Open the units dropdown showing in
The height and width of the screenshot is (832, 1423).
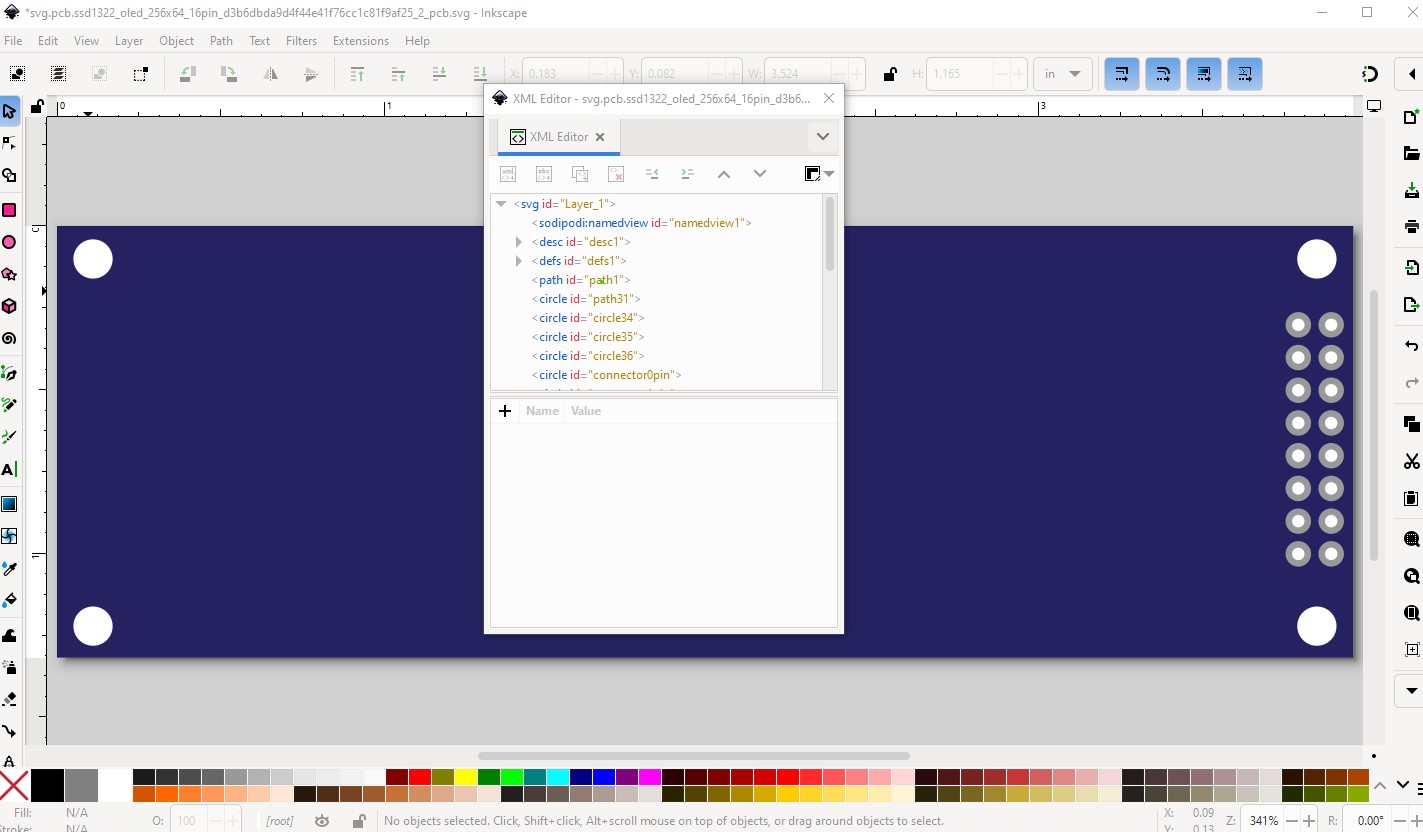pyautogui.click(x=1062, y=74)
